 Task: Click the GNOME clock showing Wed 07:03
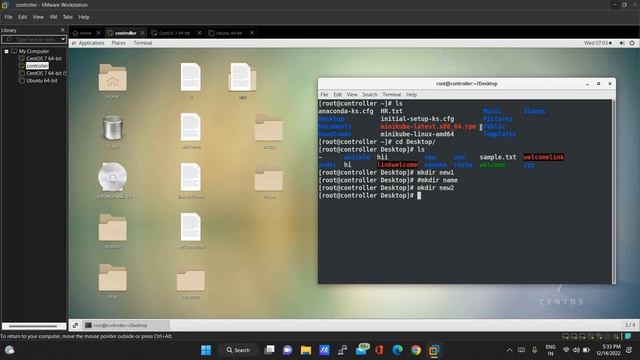596,43
